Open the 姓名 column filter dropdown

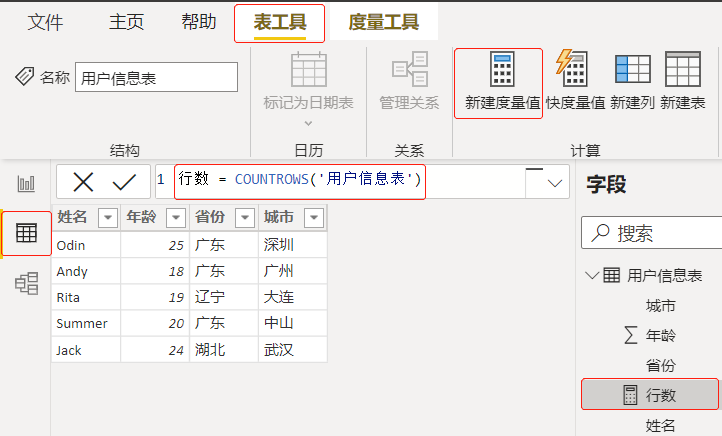108,217
